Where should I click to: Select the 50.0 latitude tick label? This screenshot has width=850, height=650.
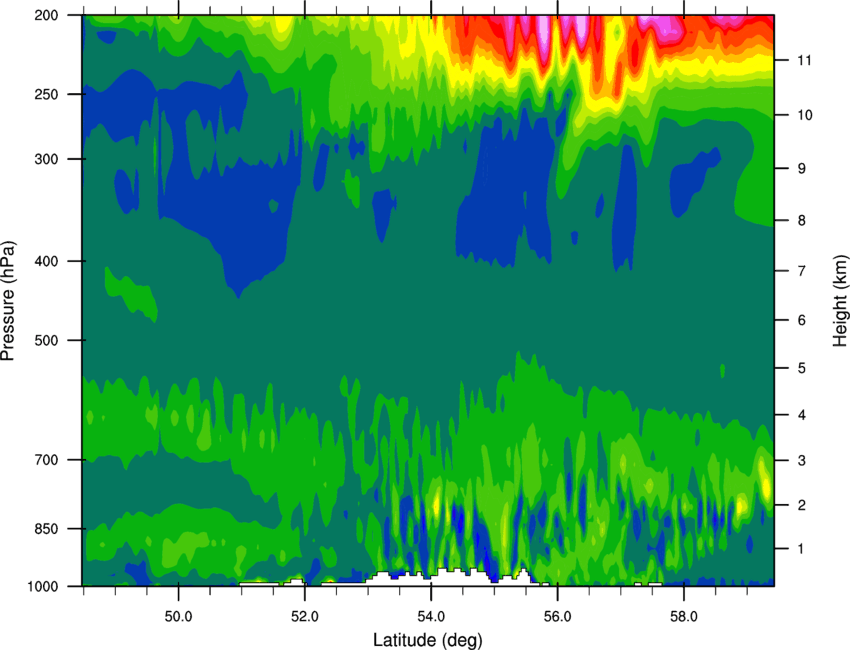(x=178, y=617)
